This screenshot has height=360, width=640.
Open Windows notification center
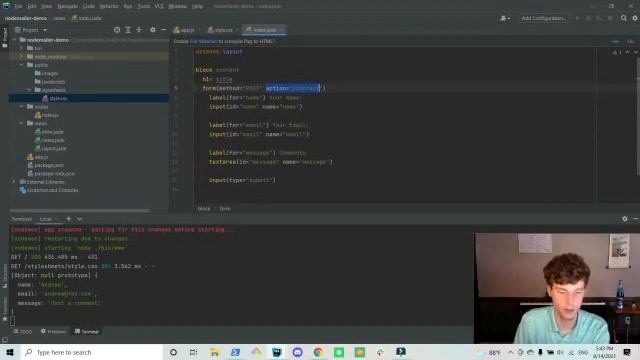click(x=627, y=352)
